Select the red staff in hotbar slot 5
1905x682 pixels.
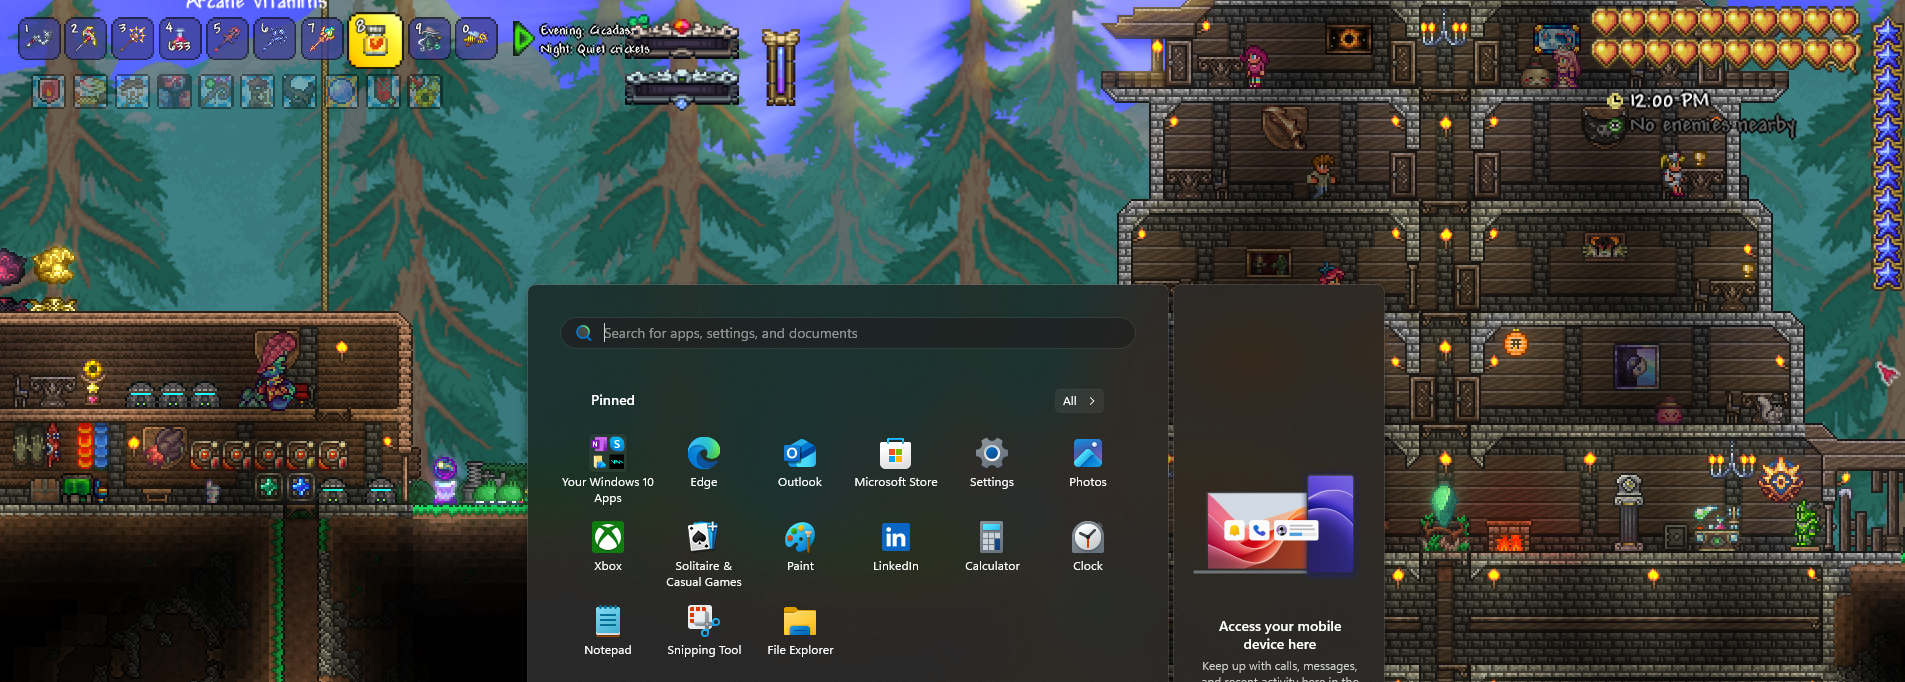click(226, 40)
